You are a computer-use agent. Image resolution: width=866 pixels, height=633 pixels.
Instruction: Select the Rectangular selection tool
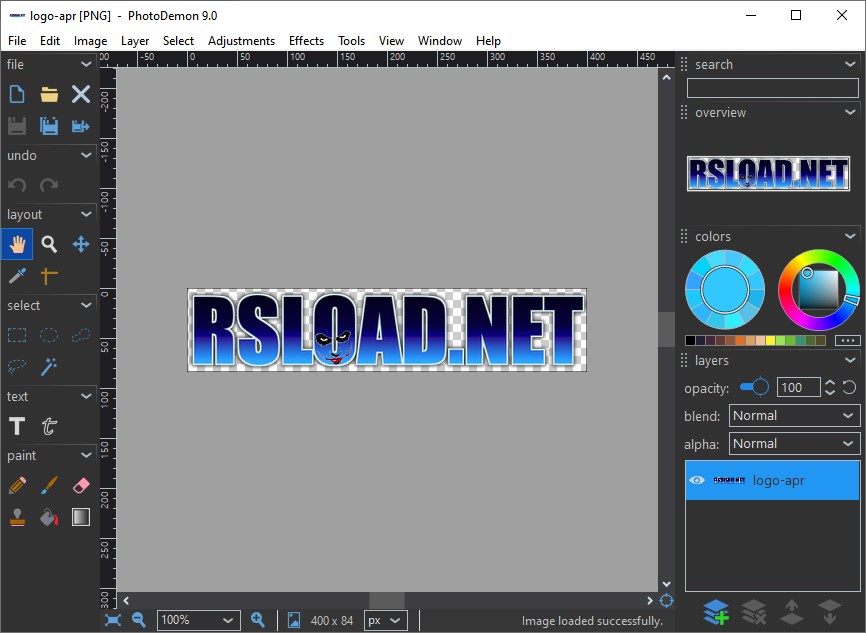tap(17, 335)
